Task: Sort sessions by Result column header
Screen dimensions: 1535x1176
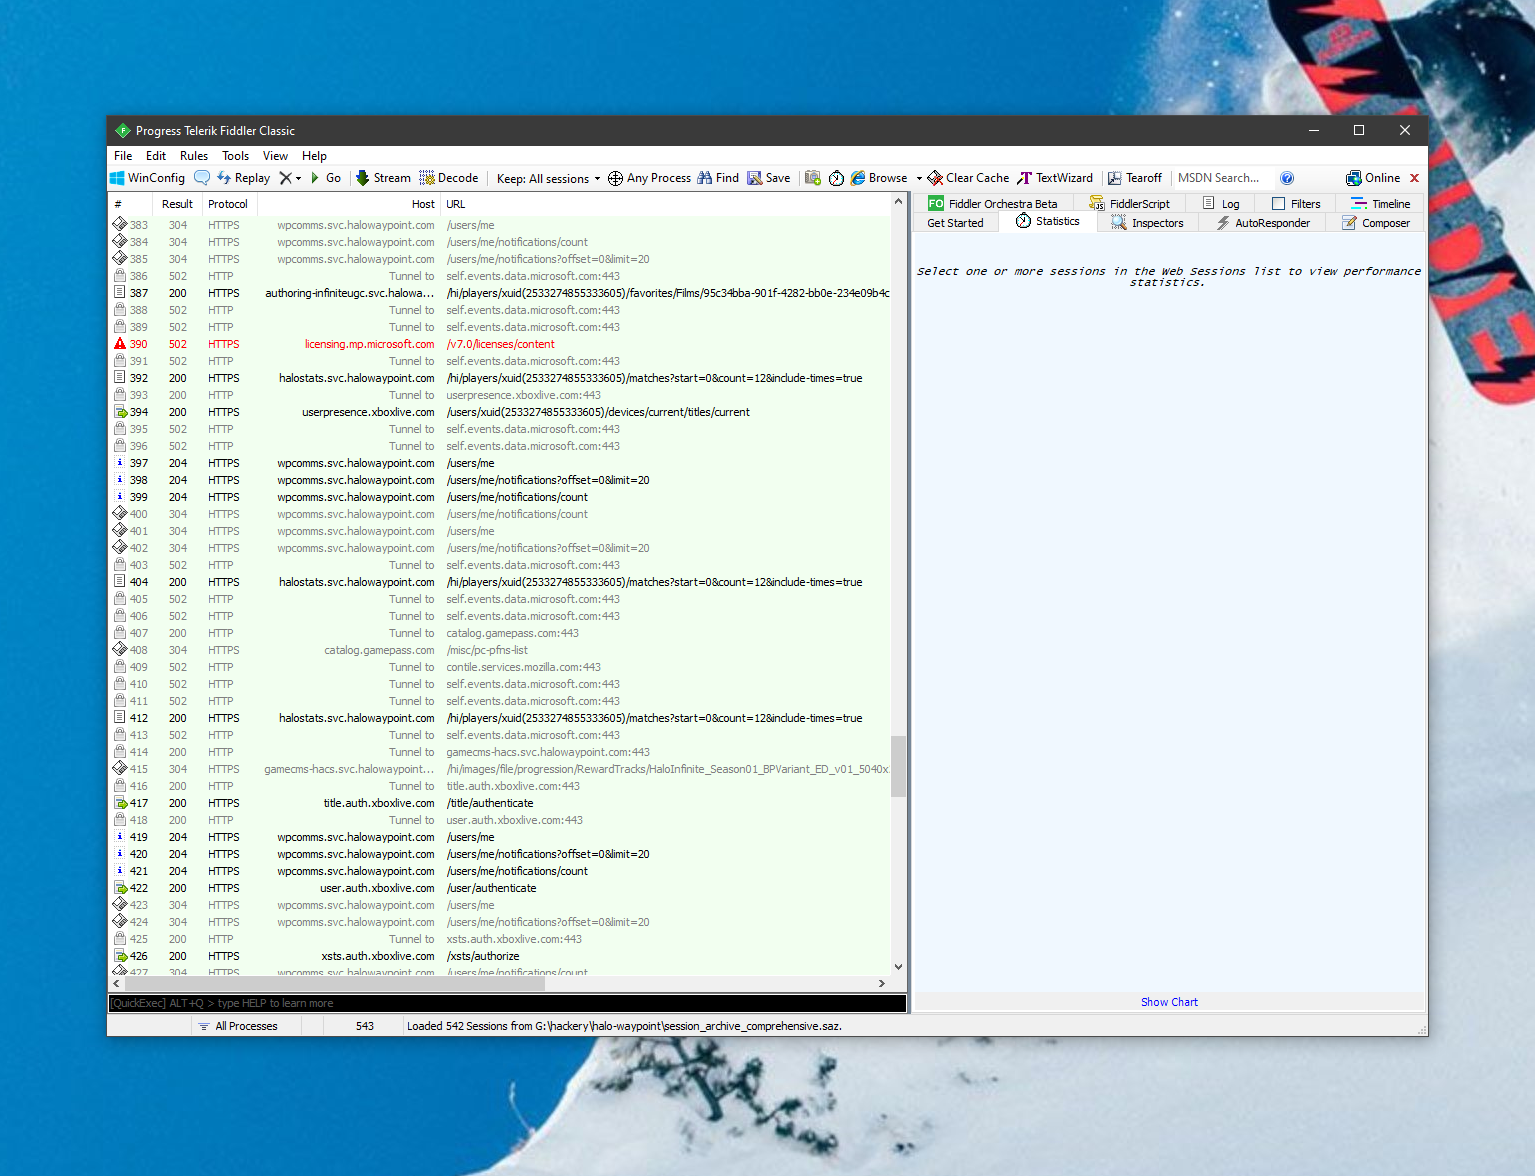Action: pos(177,204)
